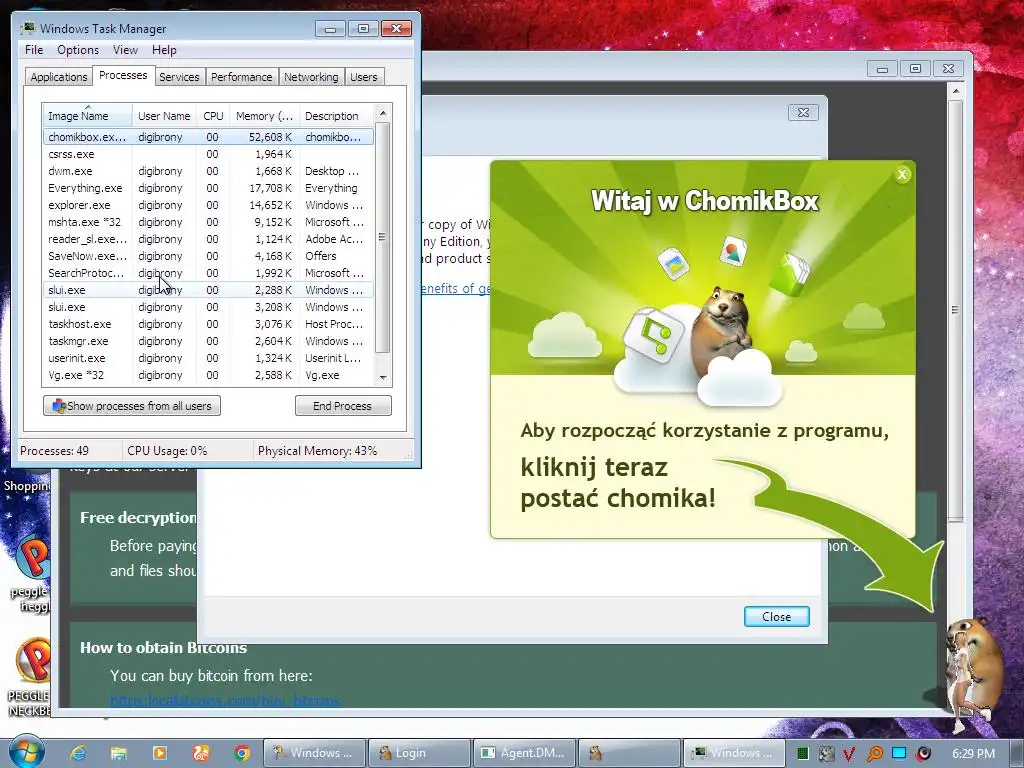Click blue monitor tray icon
This screenshot has height=768, width=1024.
point(899,753)
